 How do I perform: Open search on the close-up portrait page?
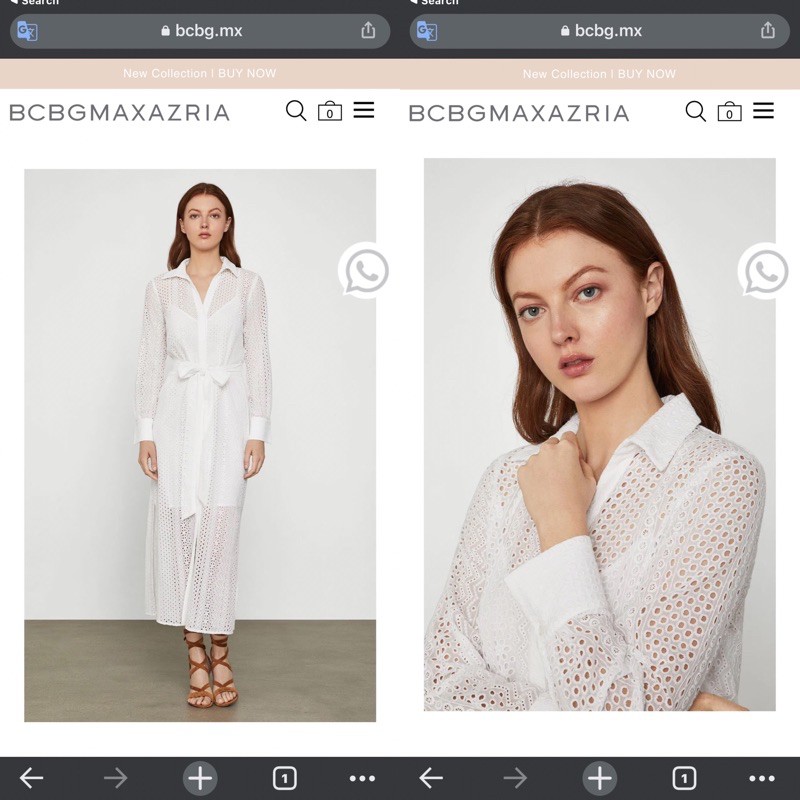pyautogui.click(x=696, y=111)
